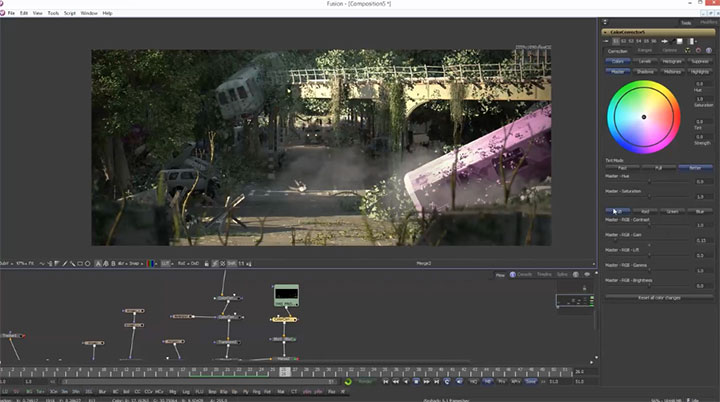The height and width of the screenshot is (402, 720).
Task: Open the round purple tab icon
Action: pyautogui.click(x=709, y=51)
